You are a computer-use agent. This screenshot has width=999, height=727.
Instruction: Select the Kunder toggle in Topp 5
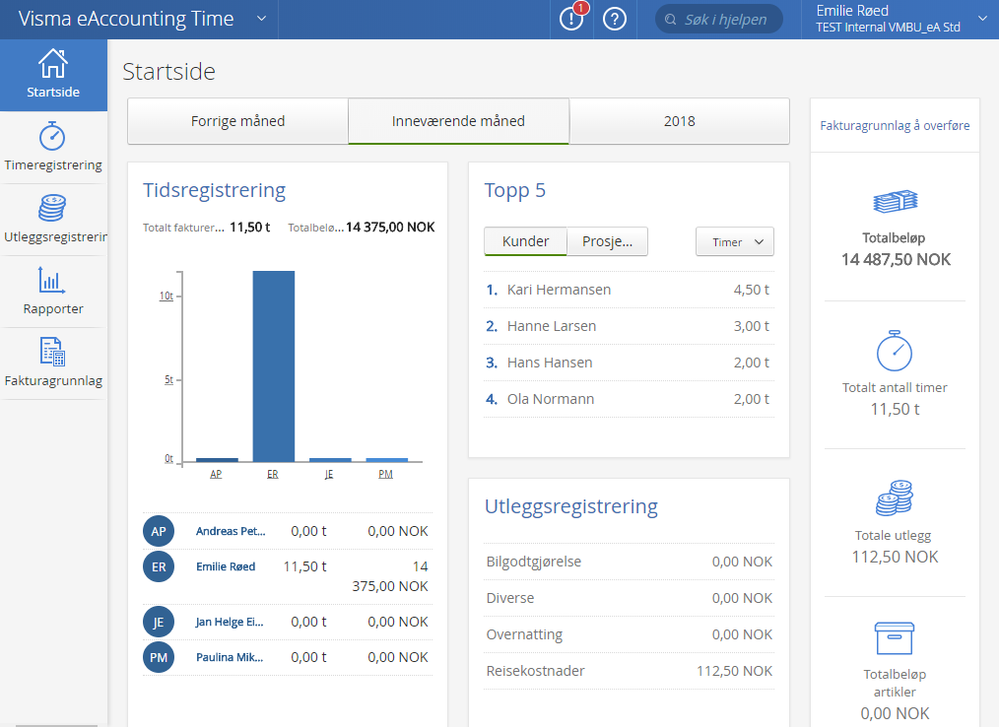pos(525,241)
